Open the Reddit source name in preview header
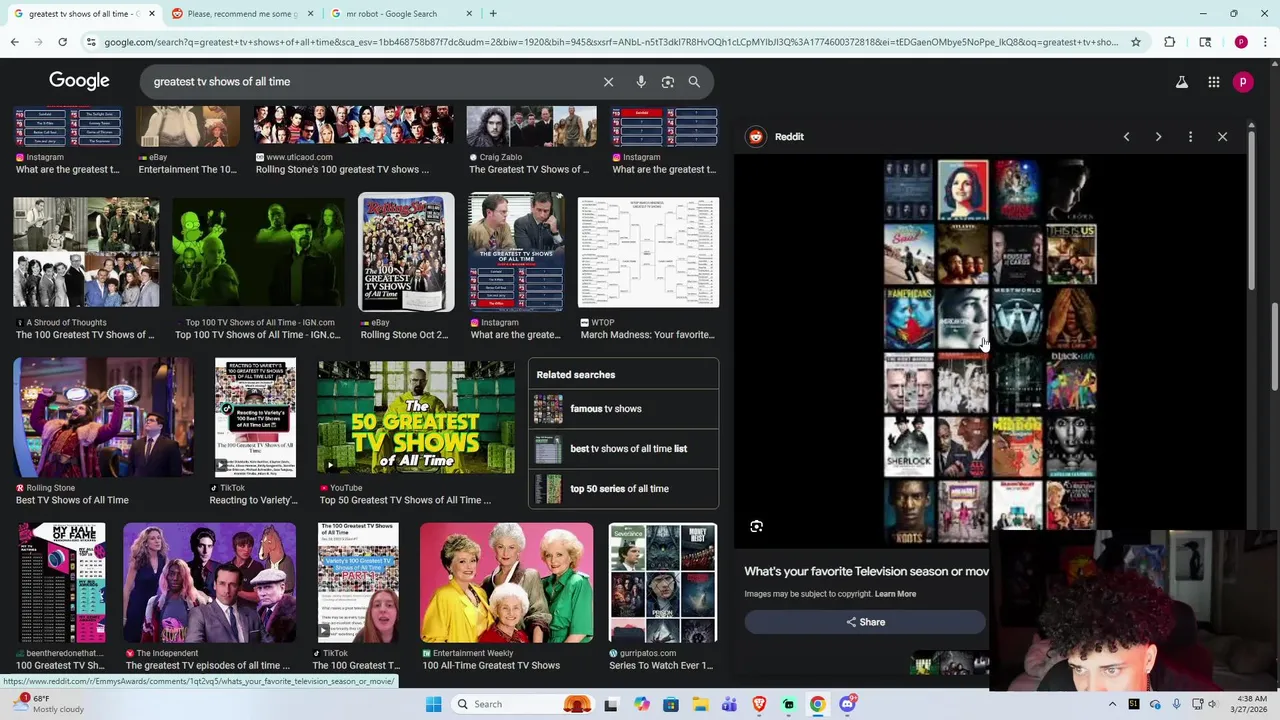The height and width of the screenshot is (720, 1280). pos(789,137)
